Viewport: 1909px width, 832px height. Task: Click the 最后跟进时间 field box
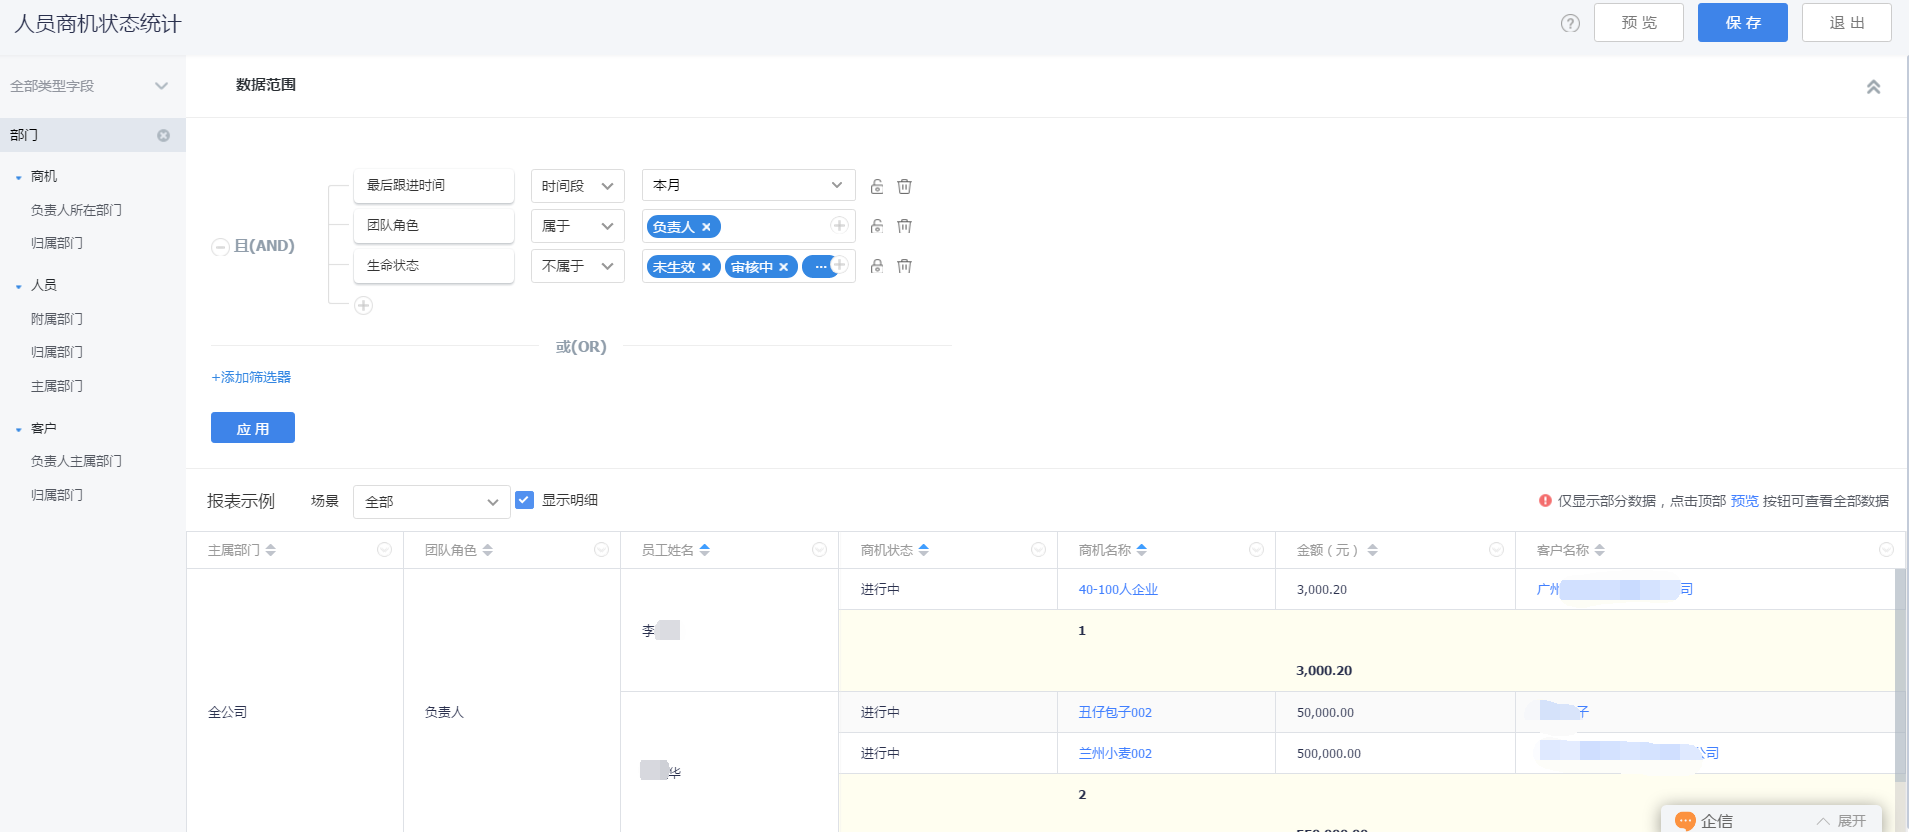point(434,186)
